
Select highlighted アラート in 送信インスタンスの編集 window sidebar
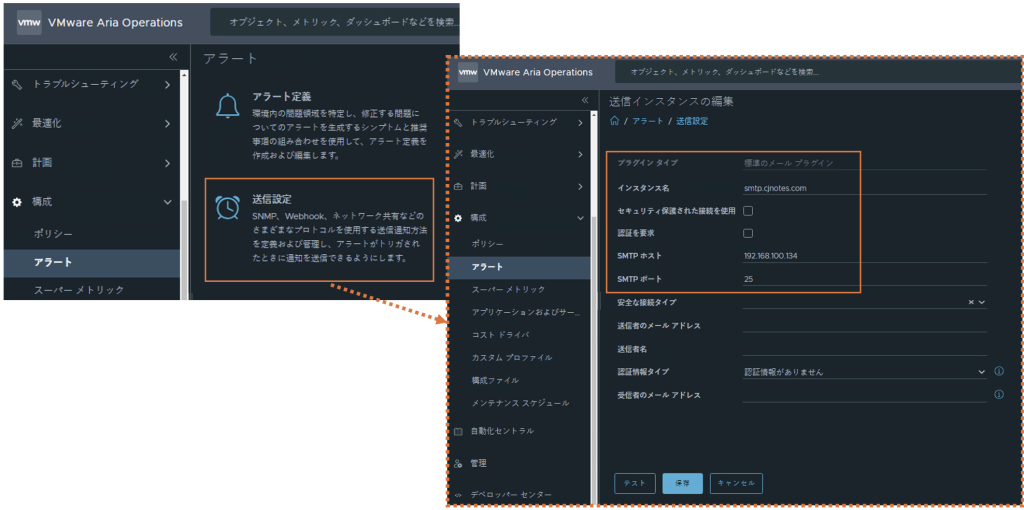click(x=519, y=266)
